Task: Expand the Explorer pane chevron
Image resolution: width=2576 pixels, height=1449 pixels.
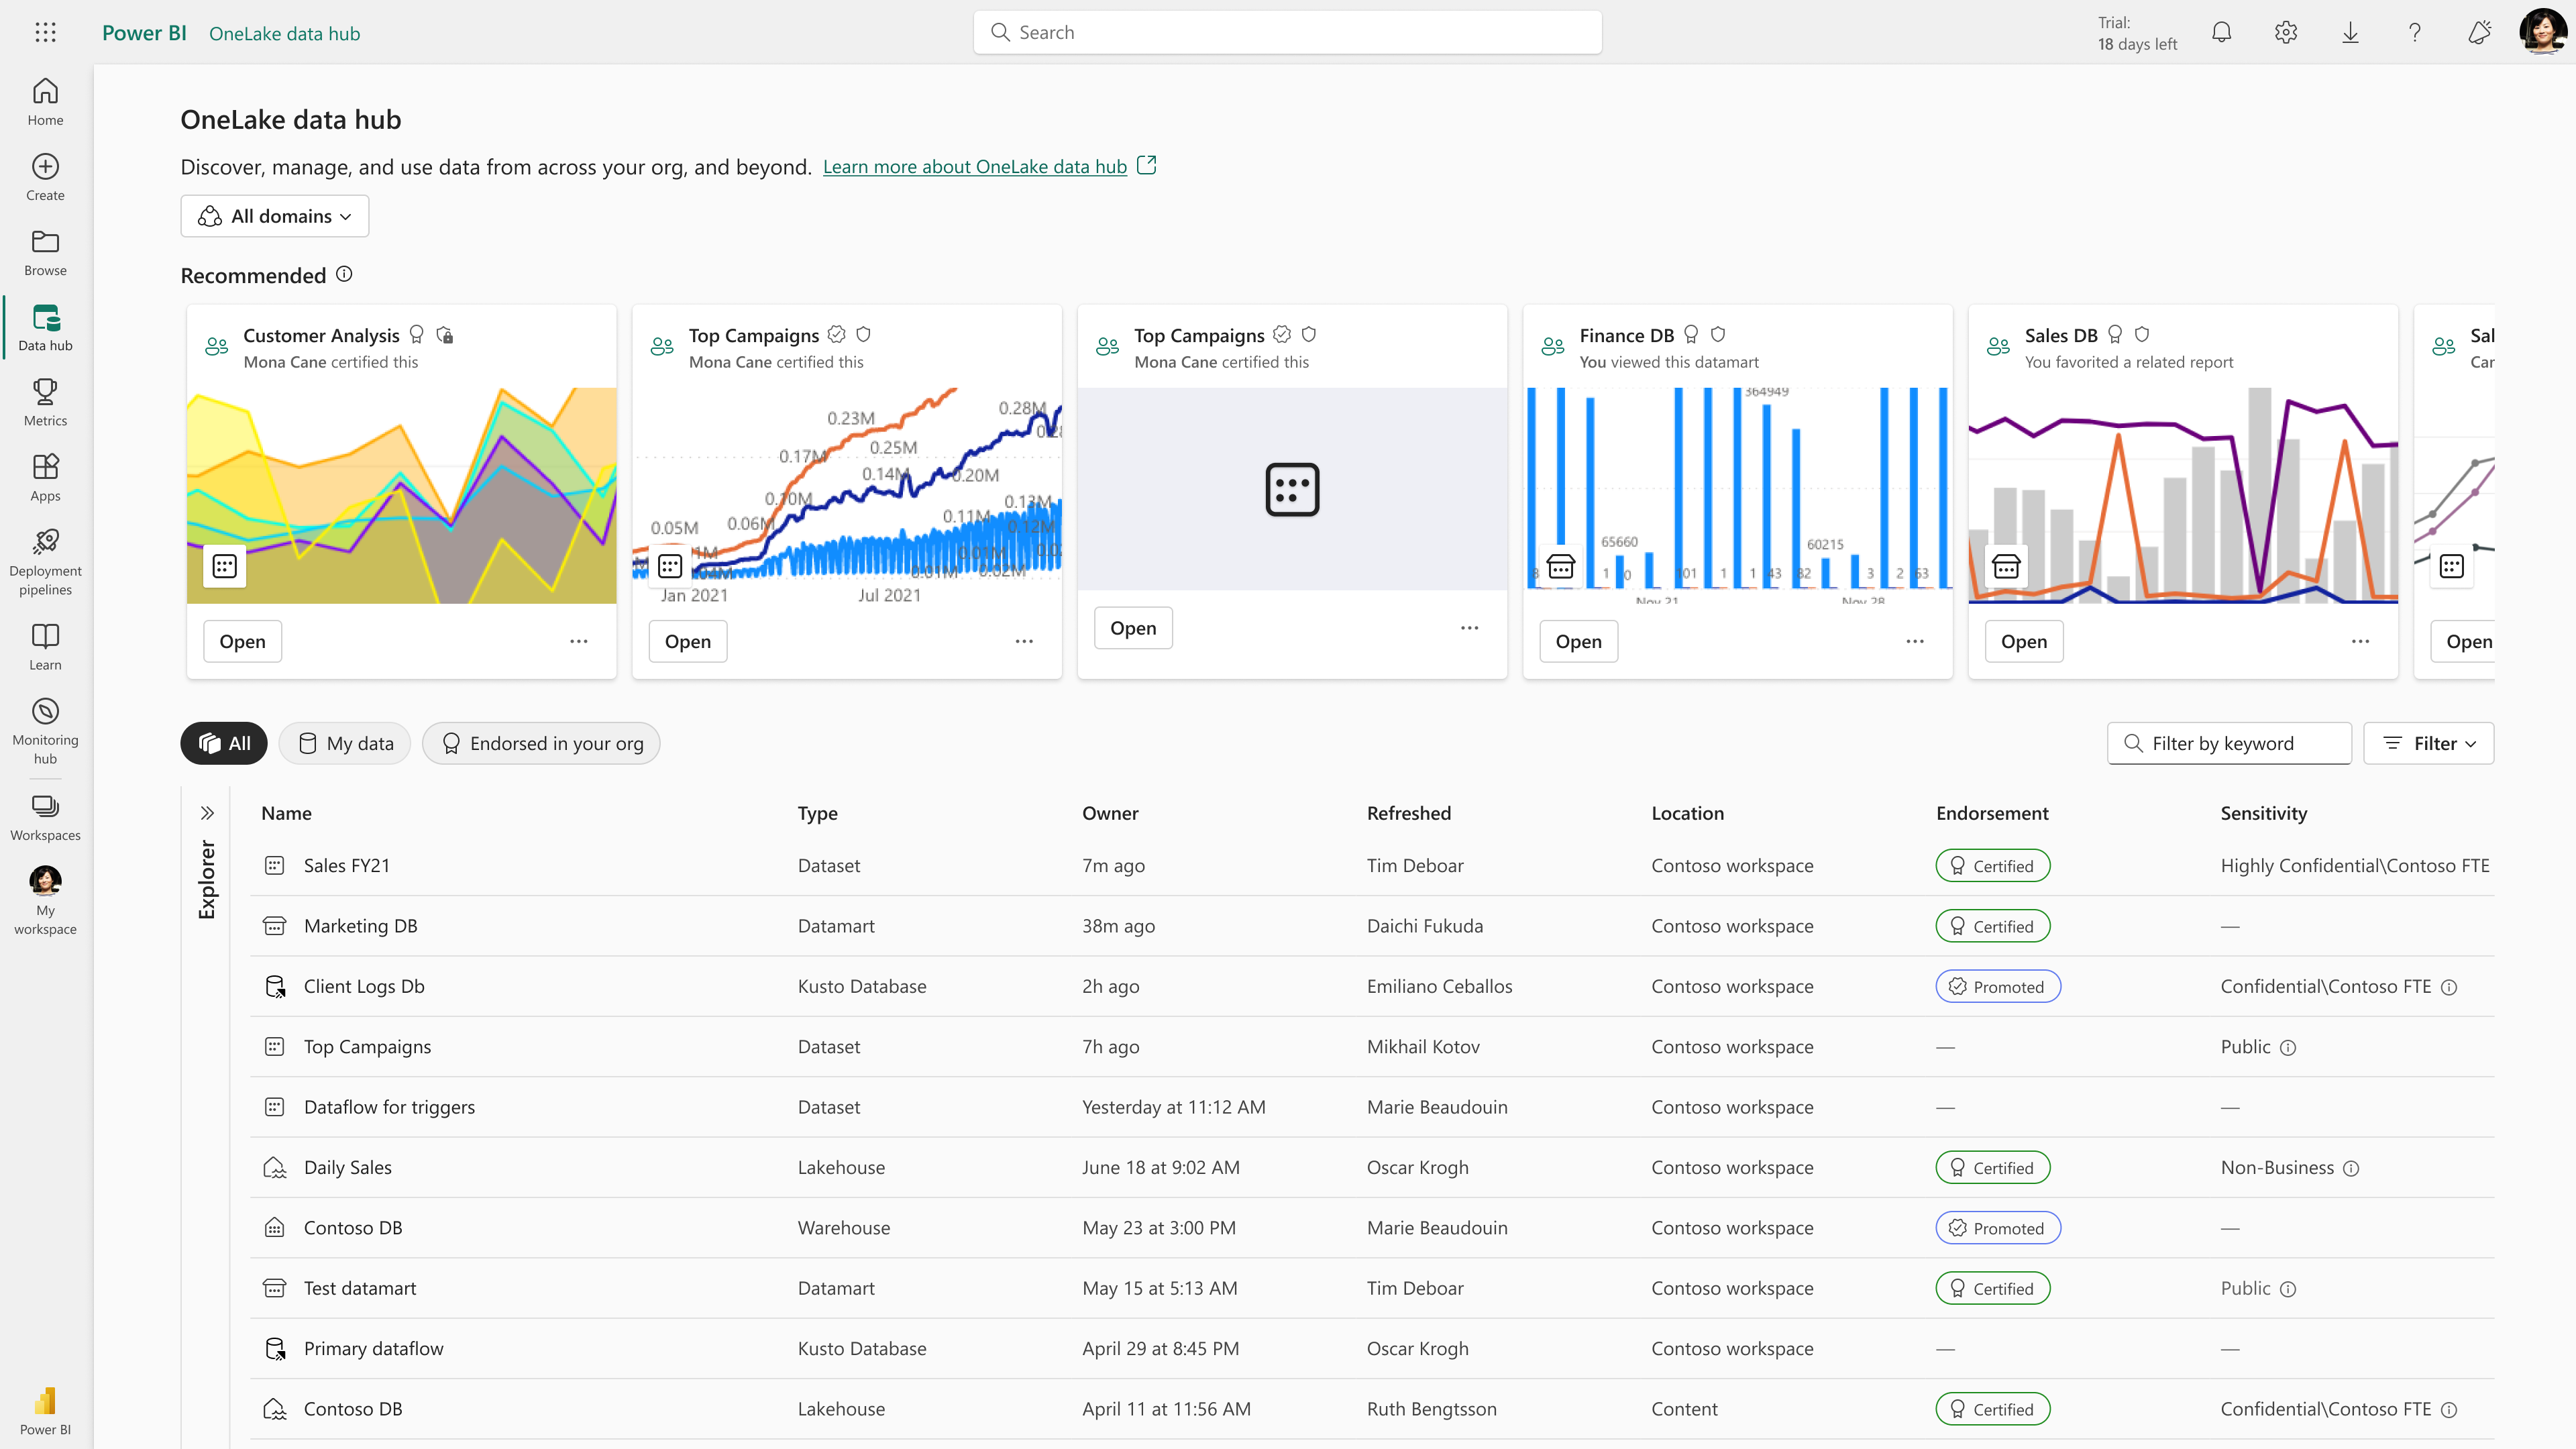Action: 207,813
